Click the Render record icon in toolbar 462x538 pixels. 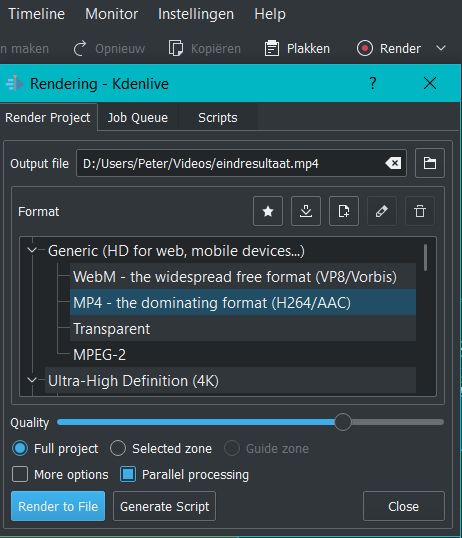365,48
